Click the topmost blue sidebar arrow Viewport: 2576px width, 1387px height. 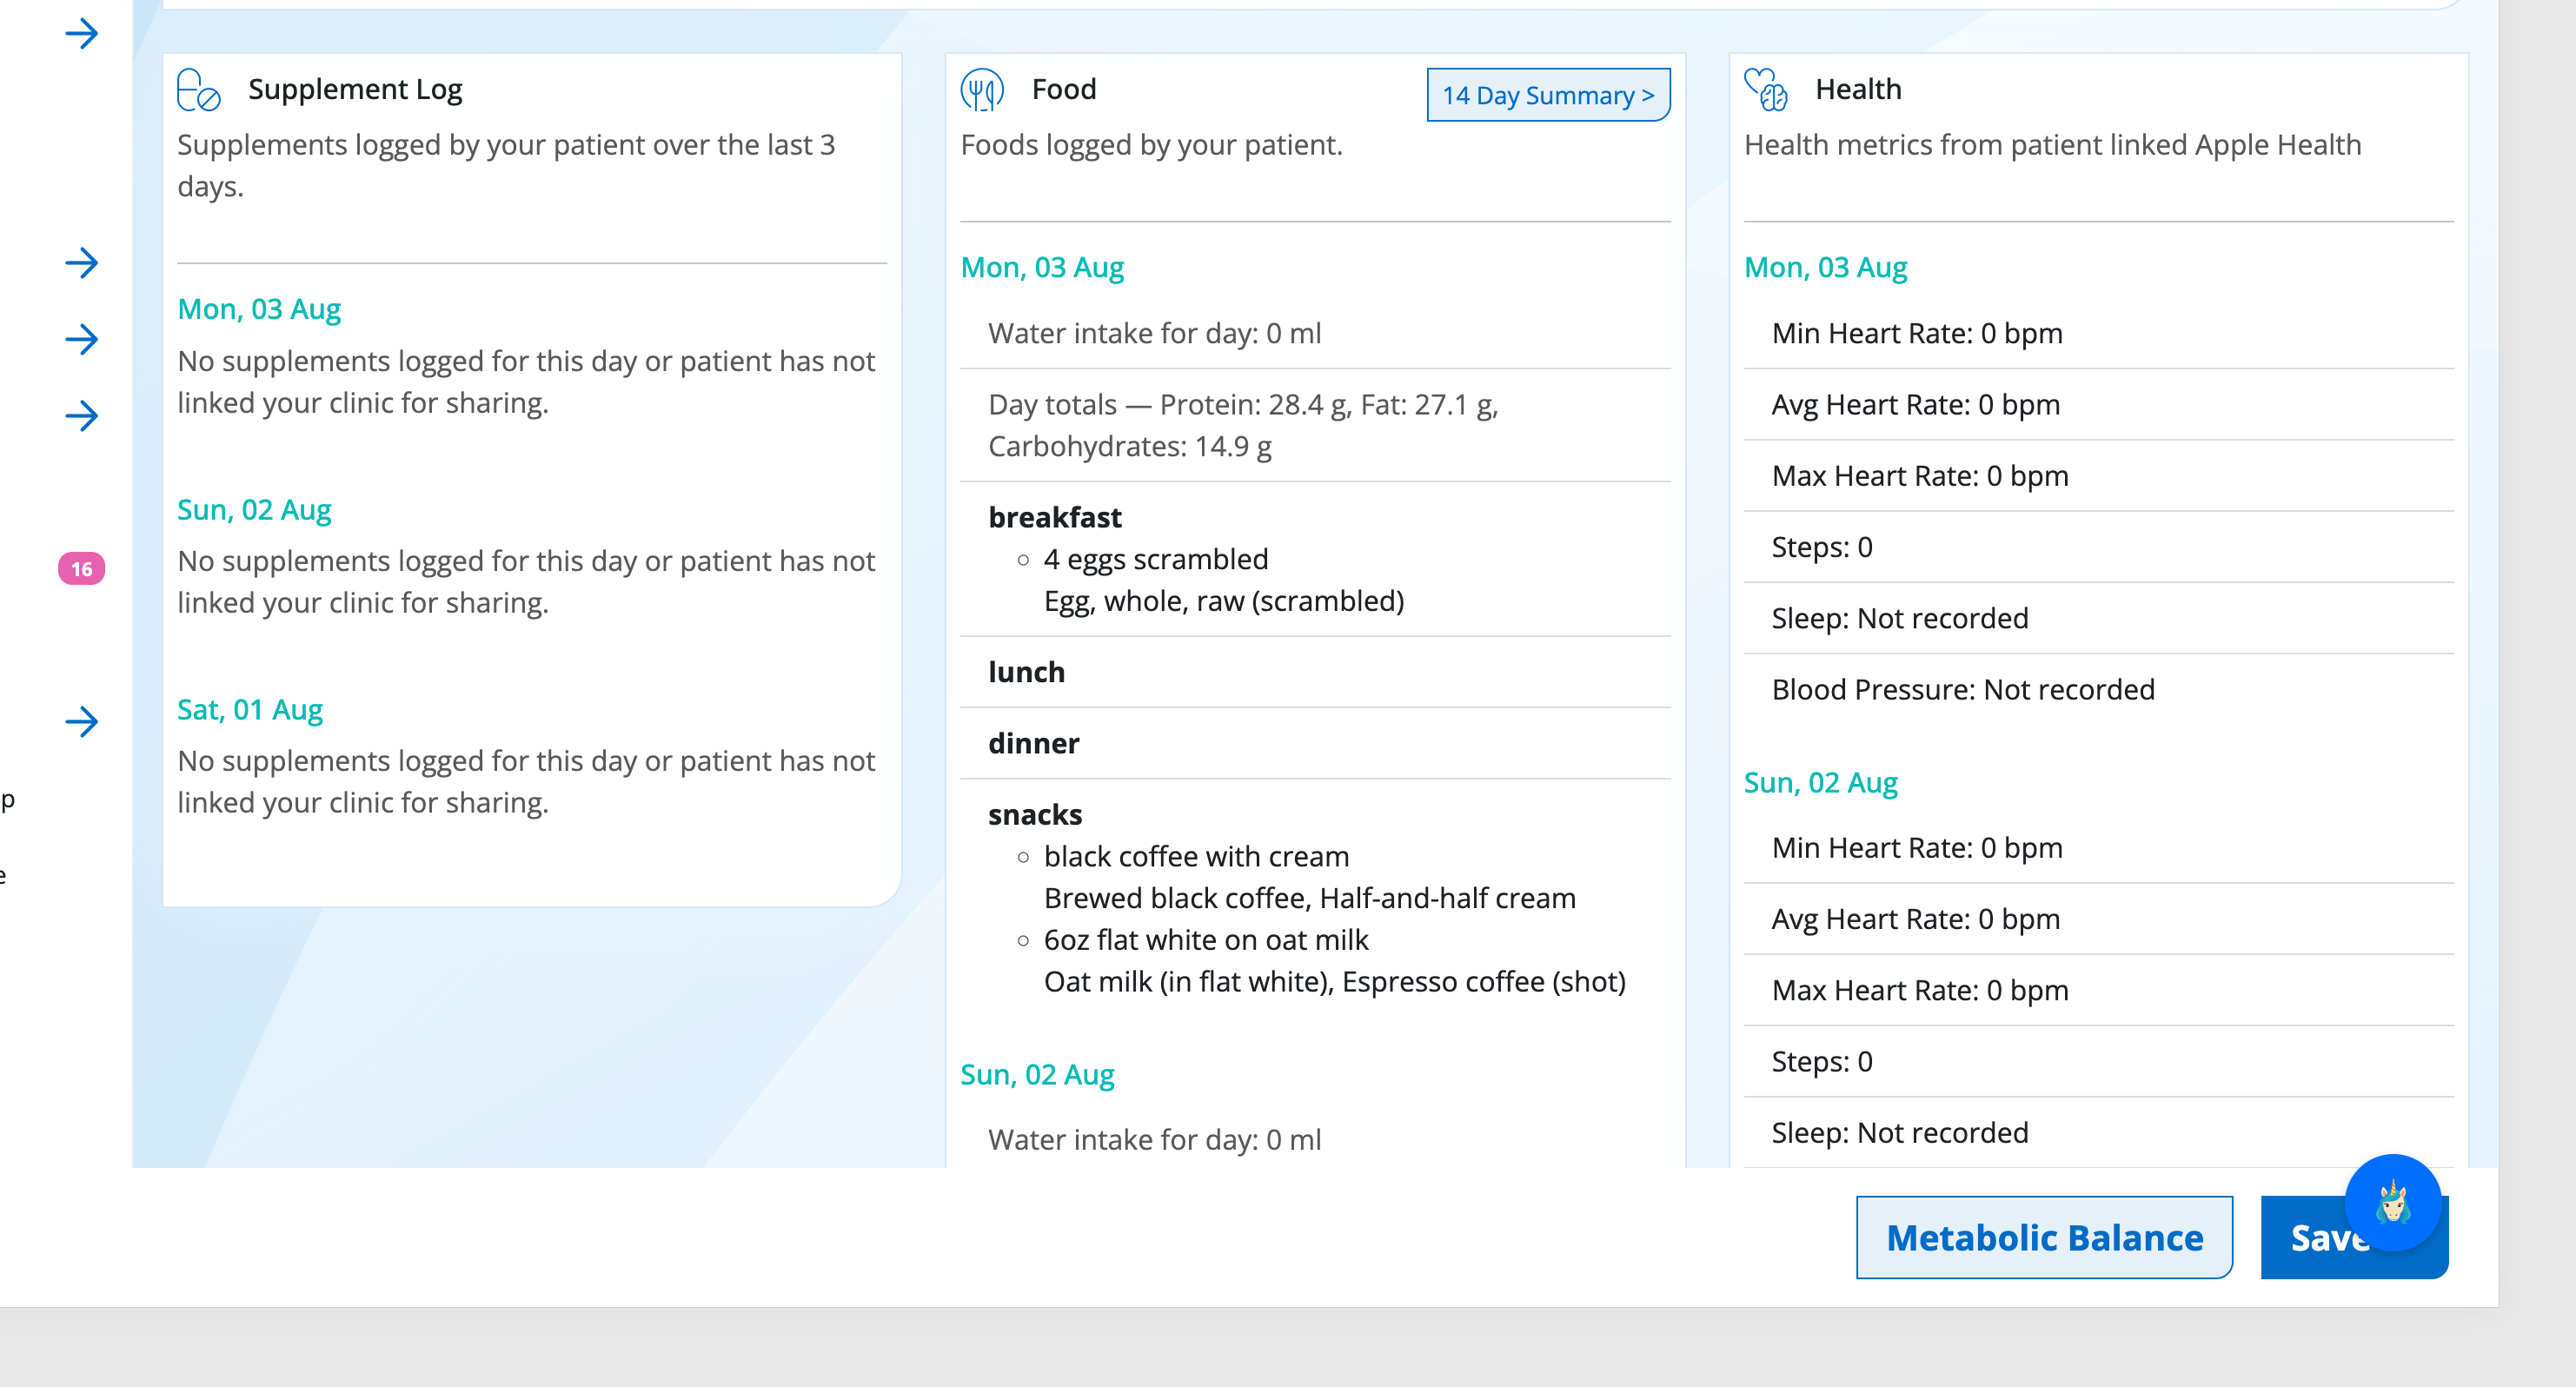[x=82, y=34]
